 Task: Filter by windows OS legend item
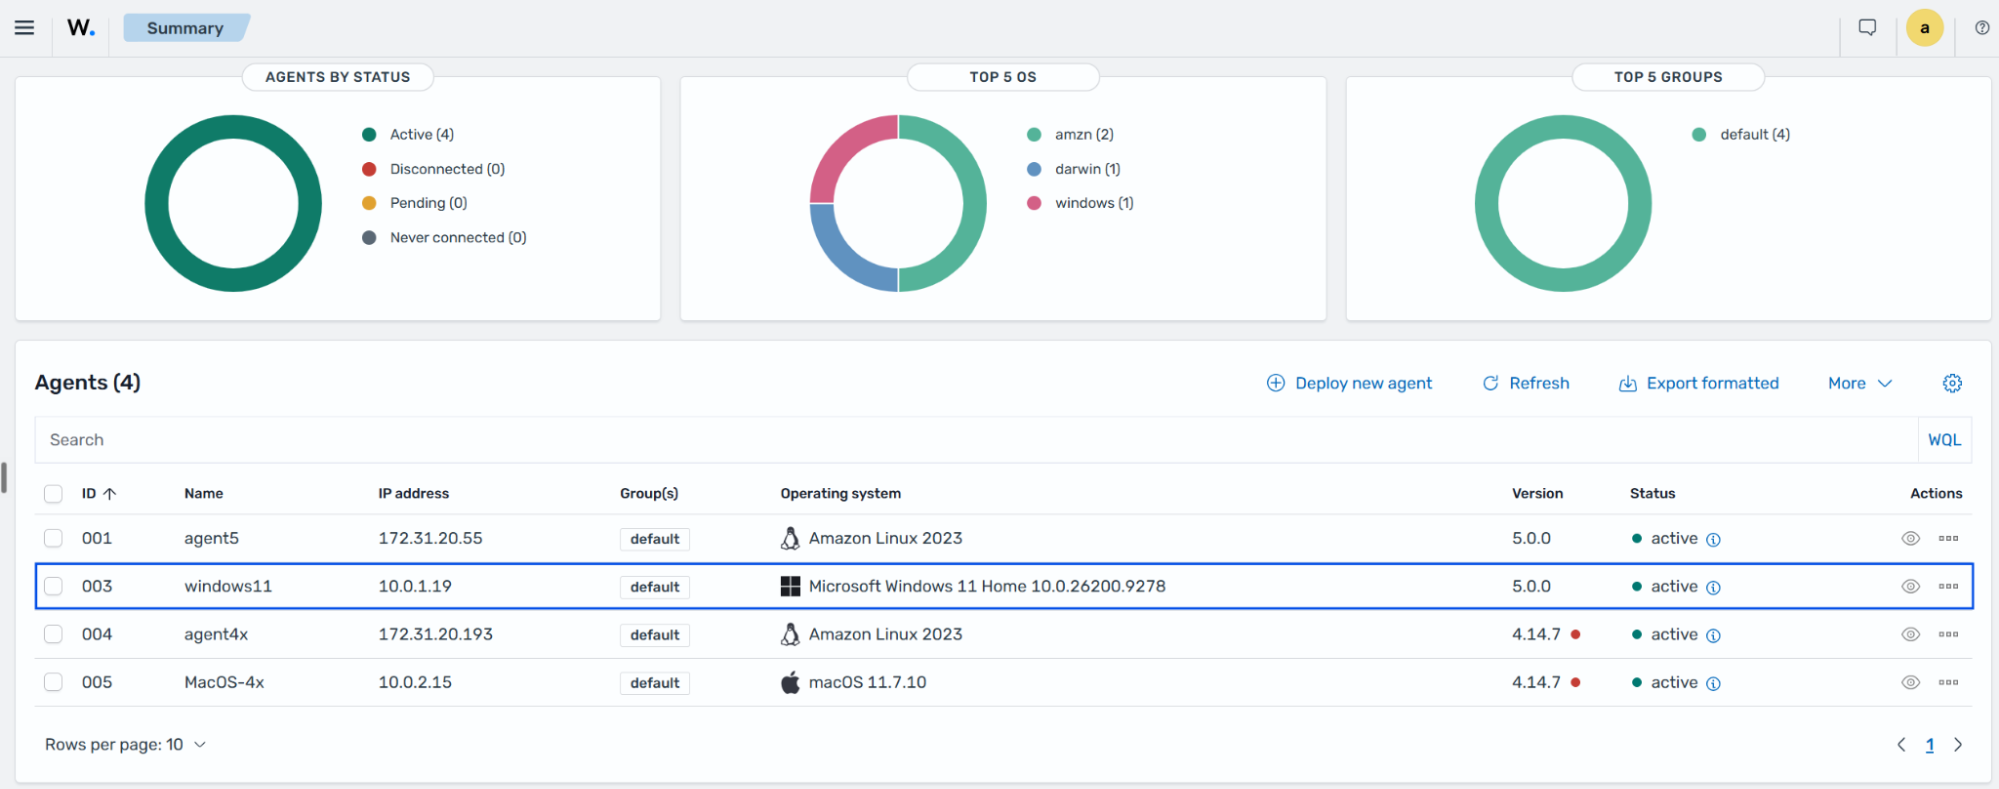[1080, 203]
